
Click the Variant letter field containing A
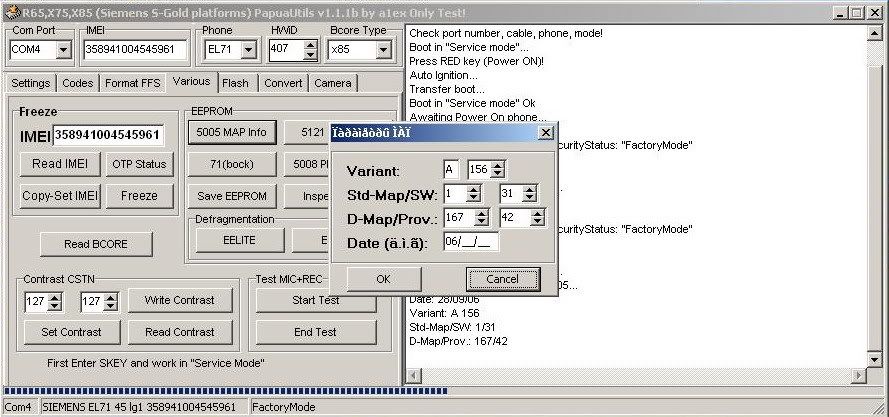451,170
